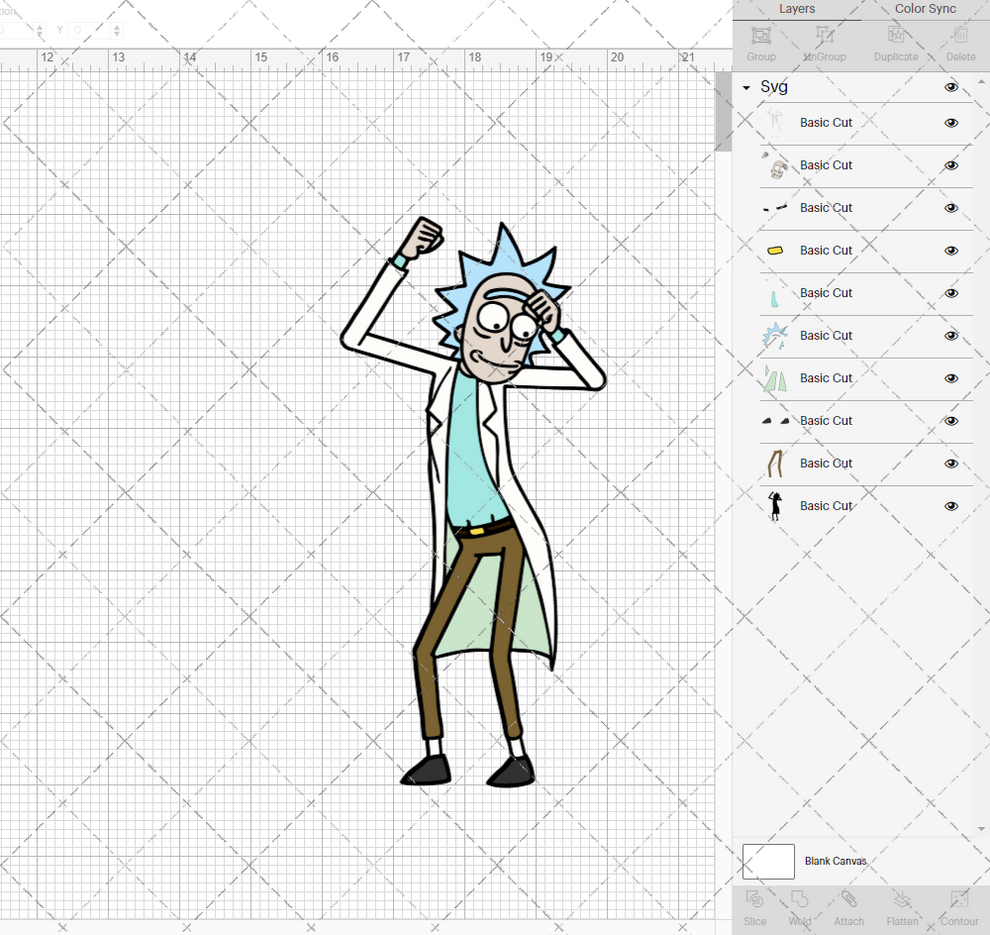Select the yellow belt Basic Cut layer thumbnail
Screen dimensions: 990x935
776,250
